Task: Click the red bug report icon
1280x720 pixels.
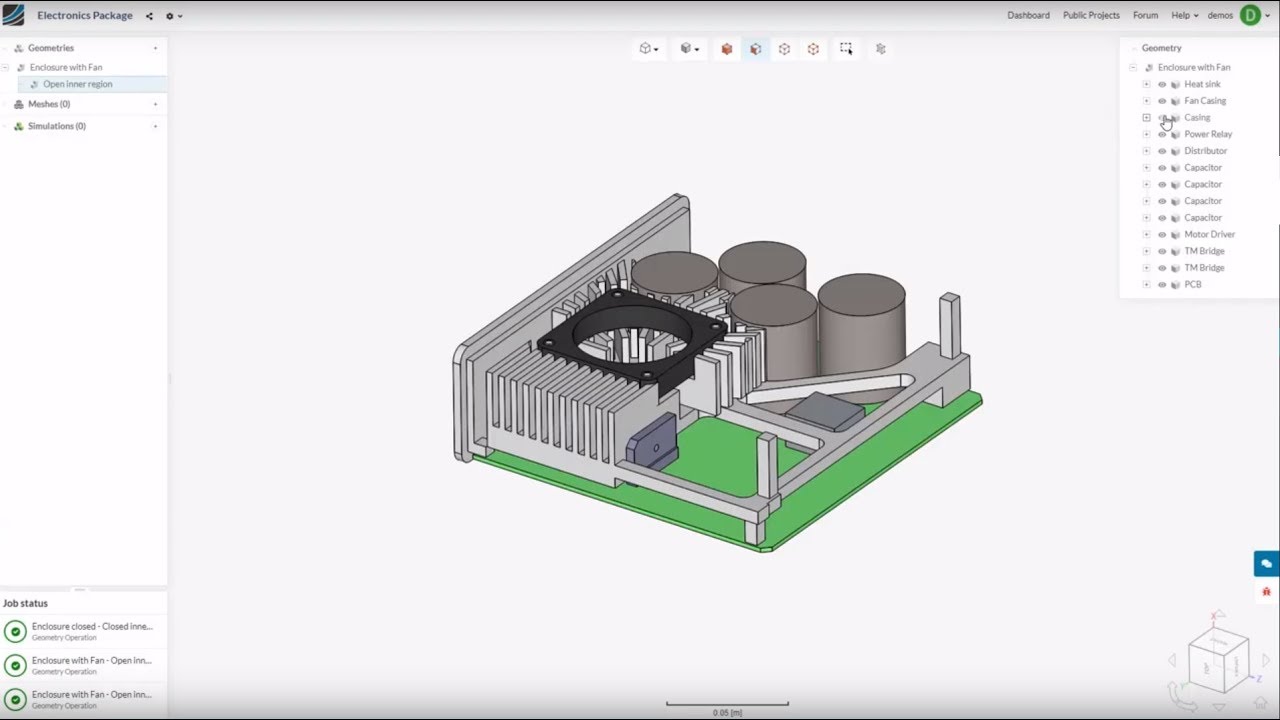Action: (x=1267, y=592)
